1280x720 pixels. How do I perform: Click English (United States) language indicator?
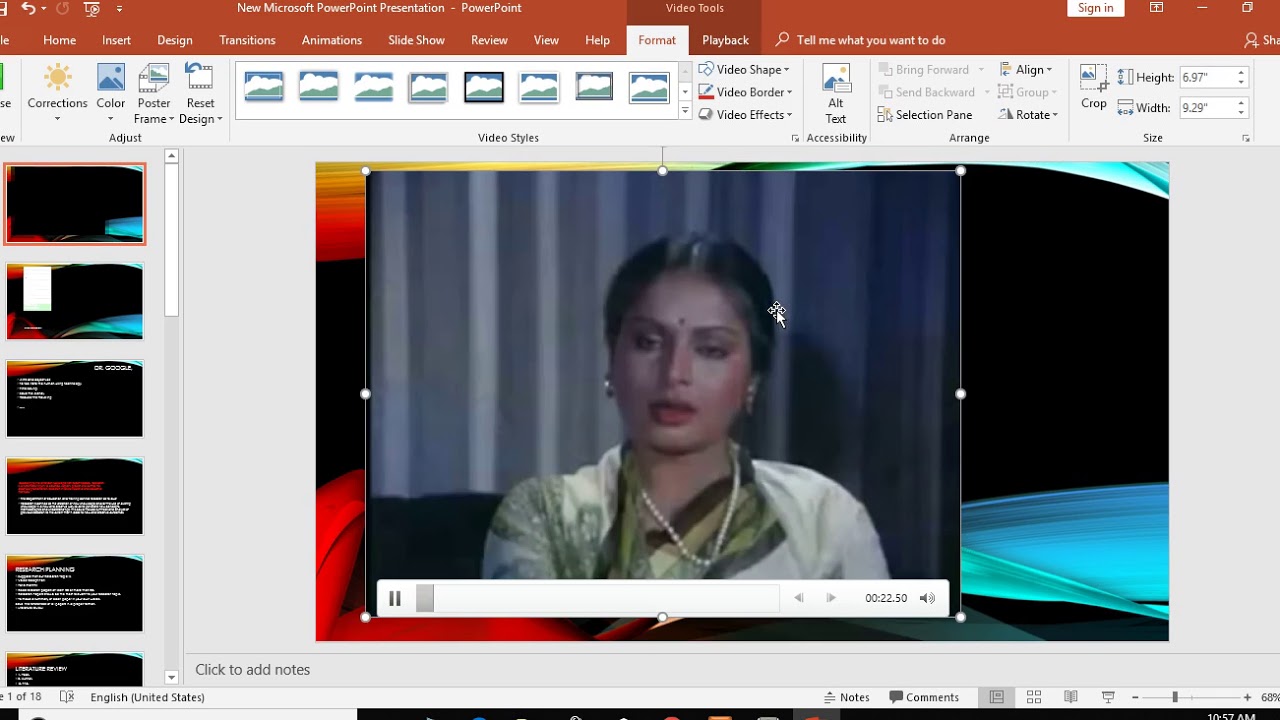point(147,697)
